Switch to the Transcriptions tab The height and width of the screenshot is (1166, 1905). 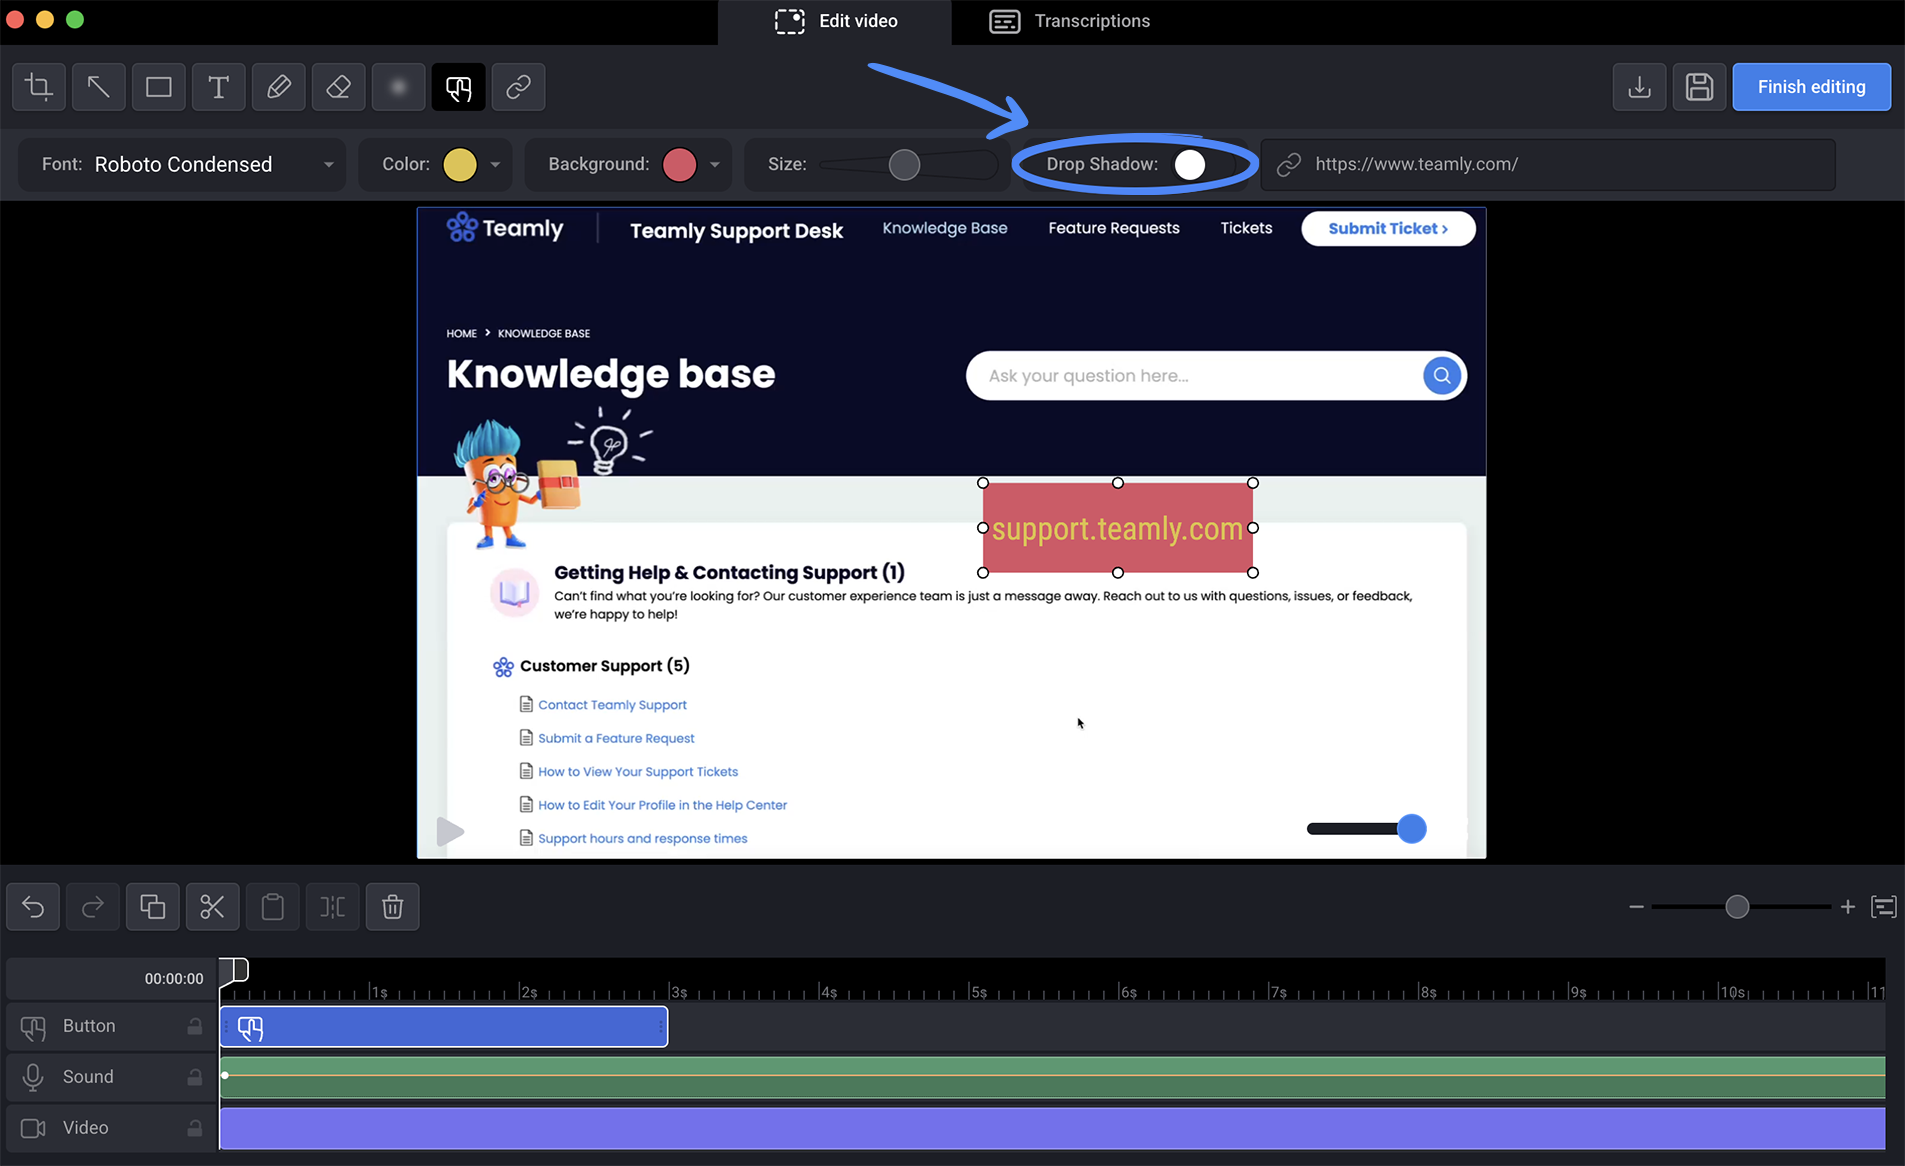1069,21
